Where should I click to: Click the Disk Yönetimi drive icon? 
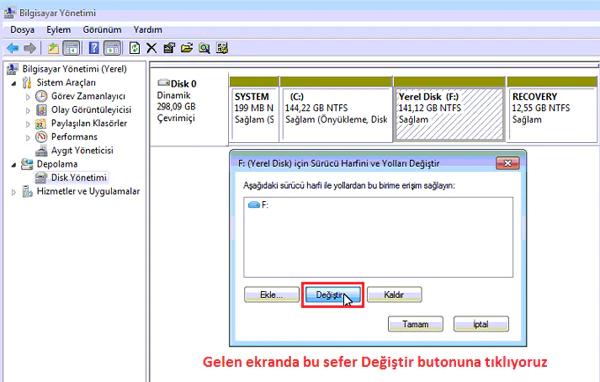tap(41, 177)
